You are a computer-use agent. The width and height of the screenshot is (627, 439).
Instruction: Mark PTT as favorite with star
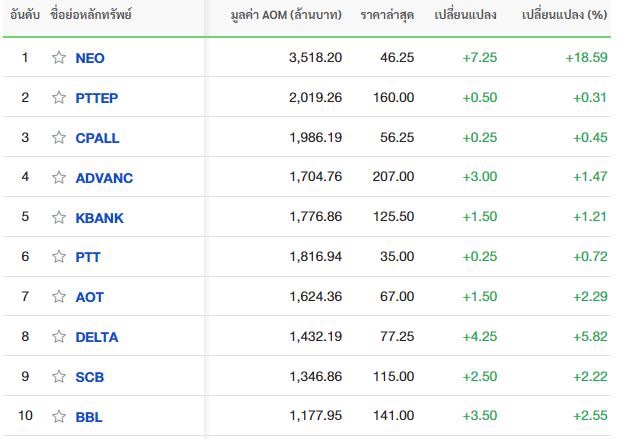59,256
